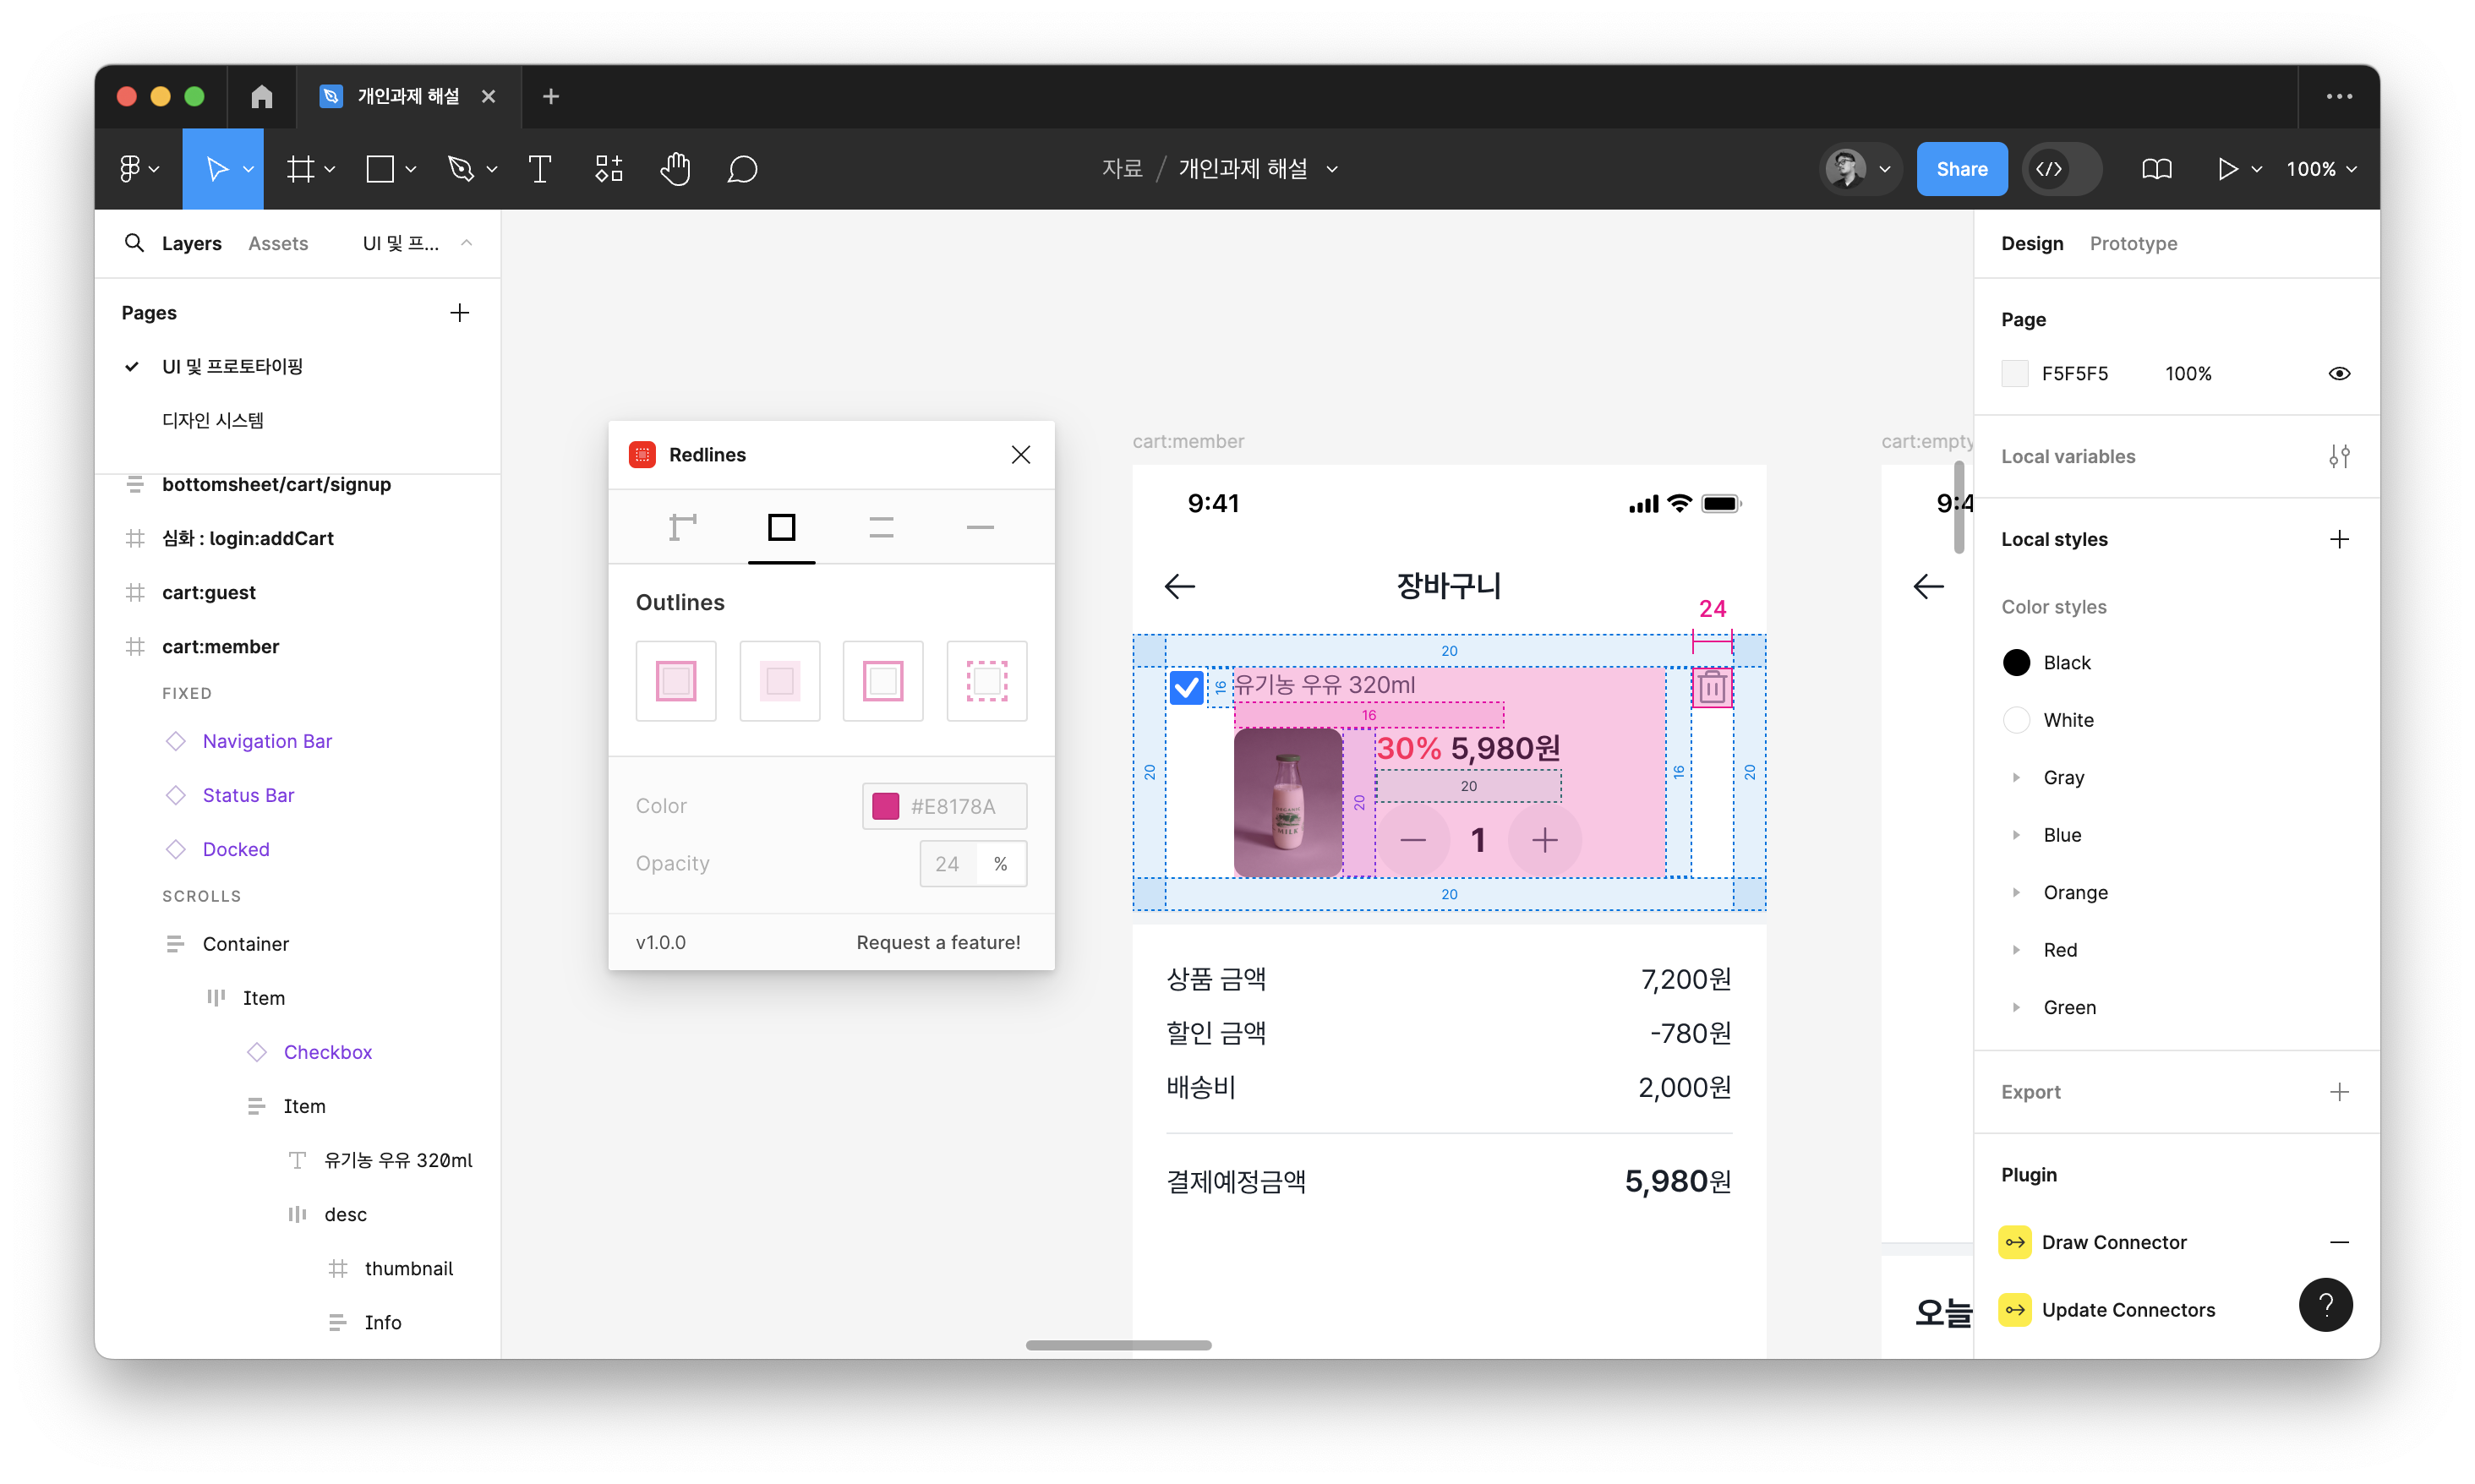Click the Redlines #E8178A color swatch
This screenshot has width=2475, height=1484.
[x=885, y=806]
